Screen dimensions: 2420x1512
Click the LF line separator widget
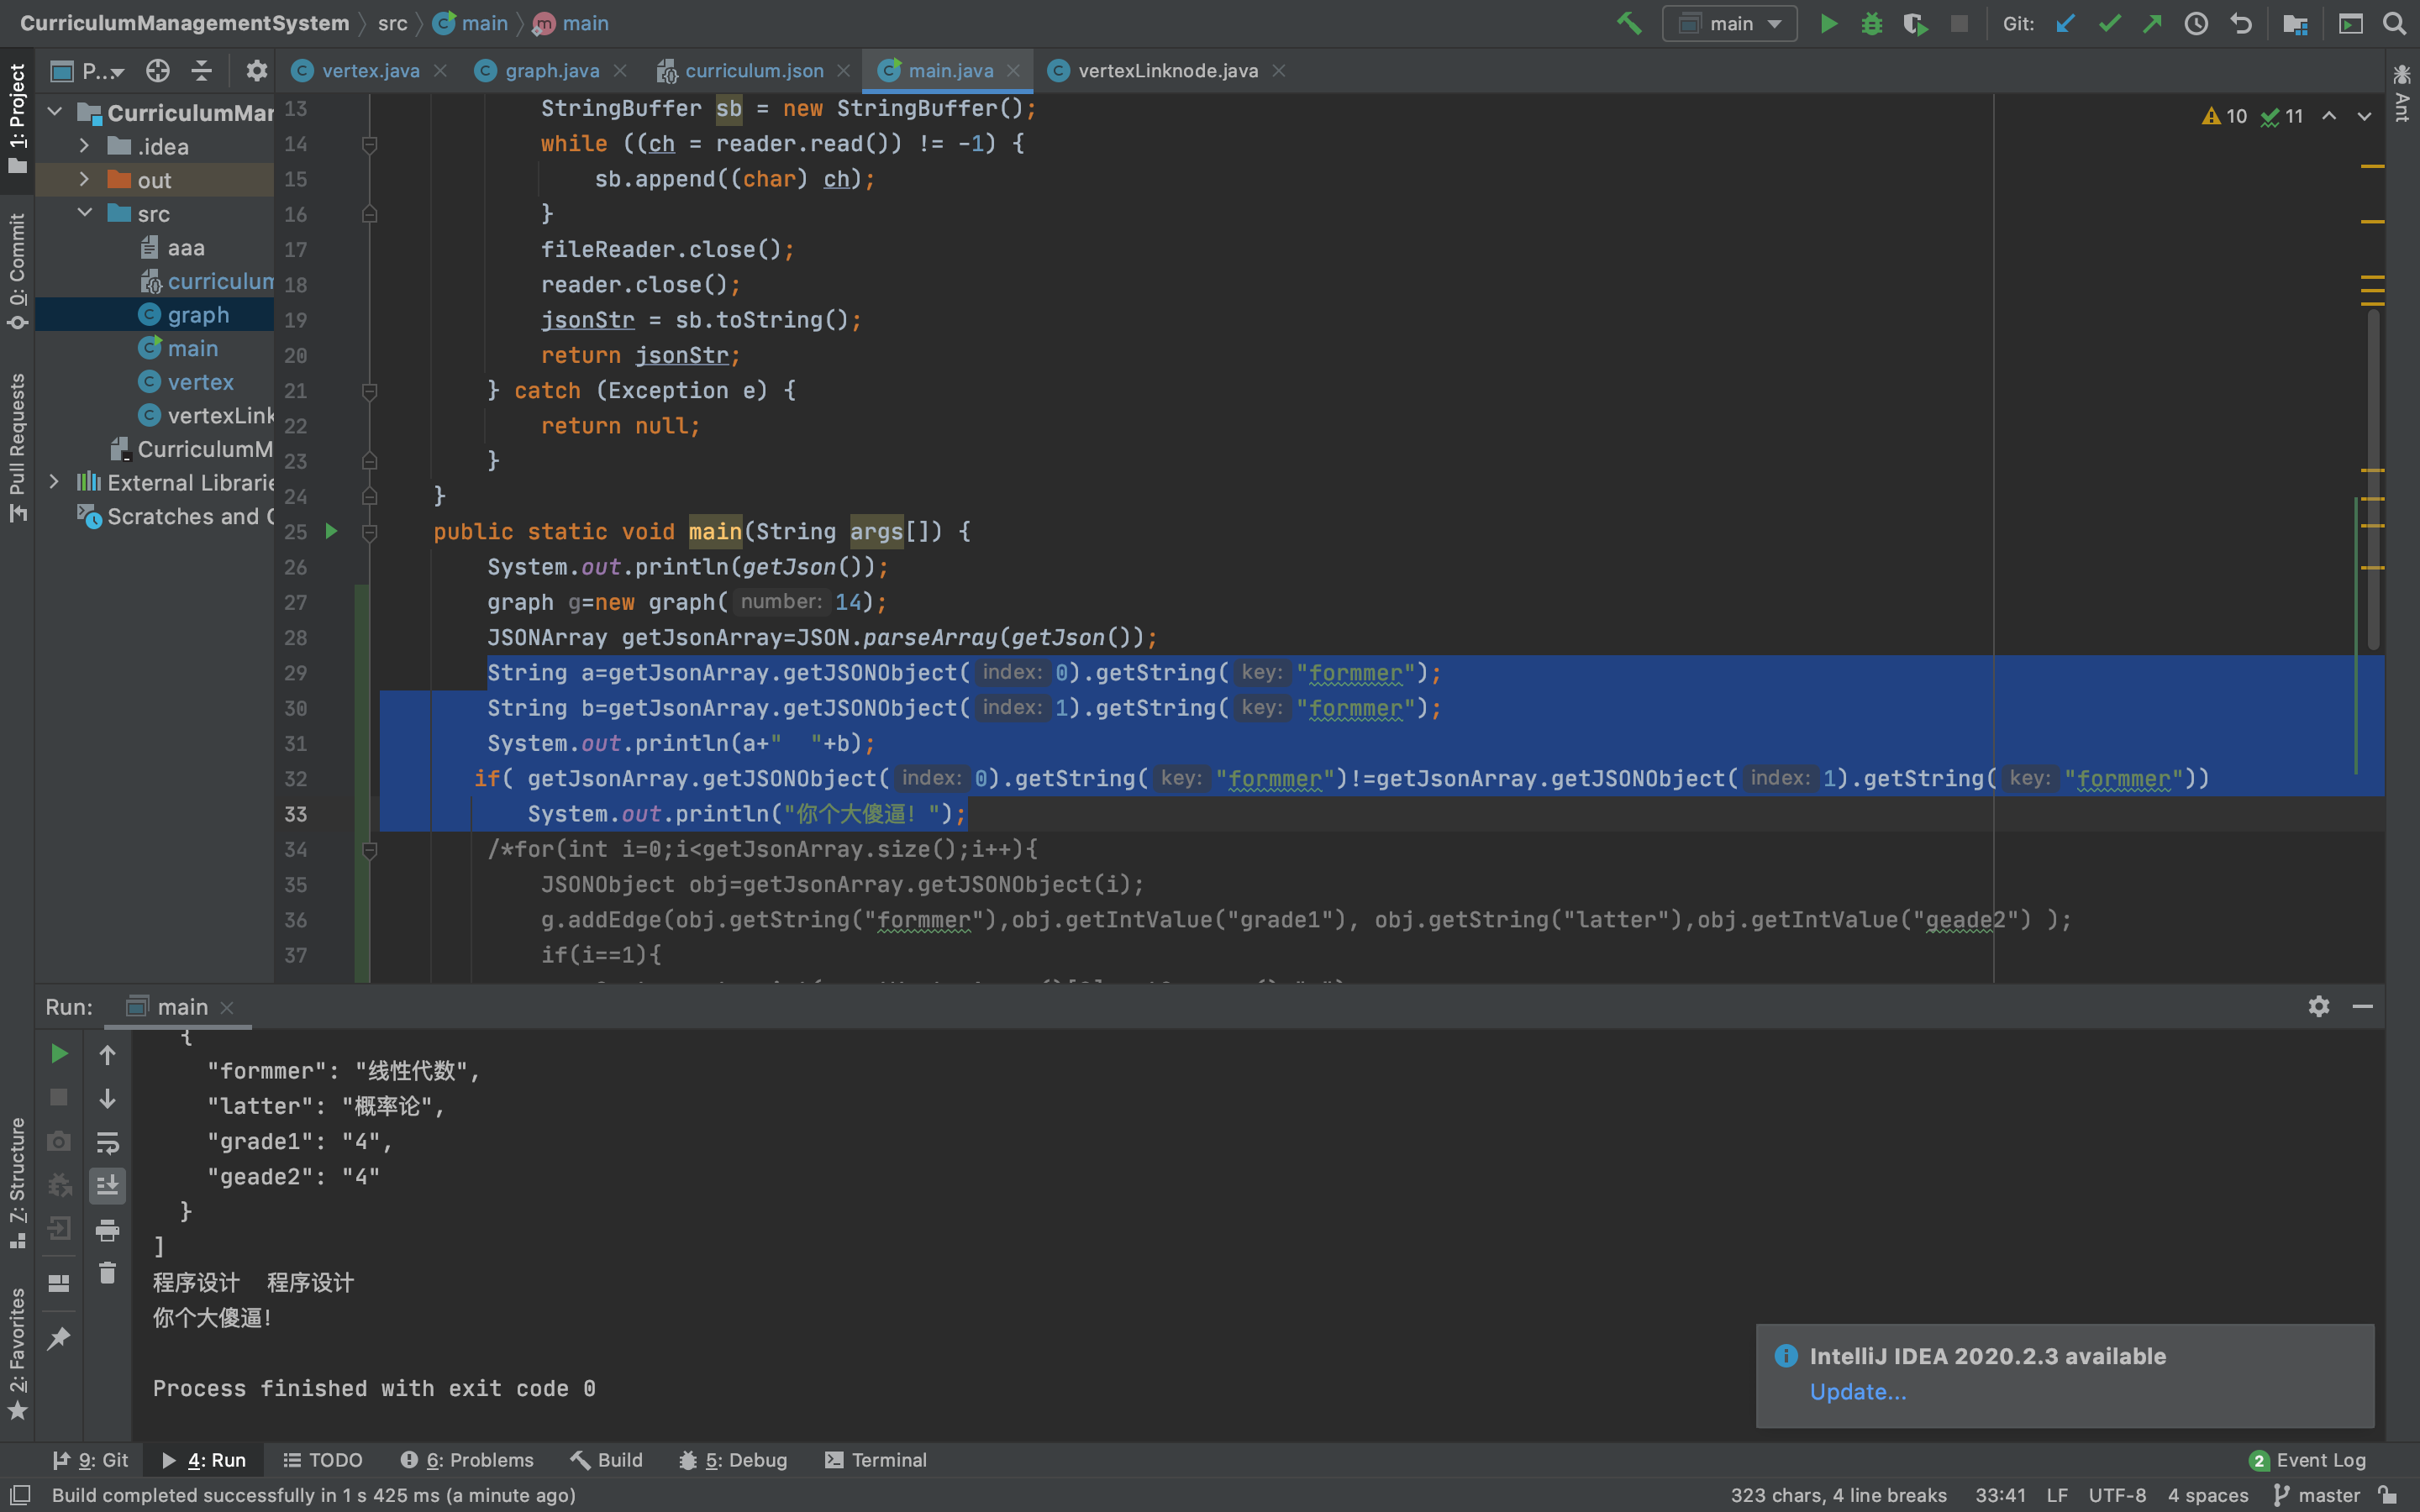click(x=2056, y=1495)
